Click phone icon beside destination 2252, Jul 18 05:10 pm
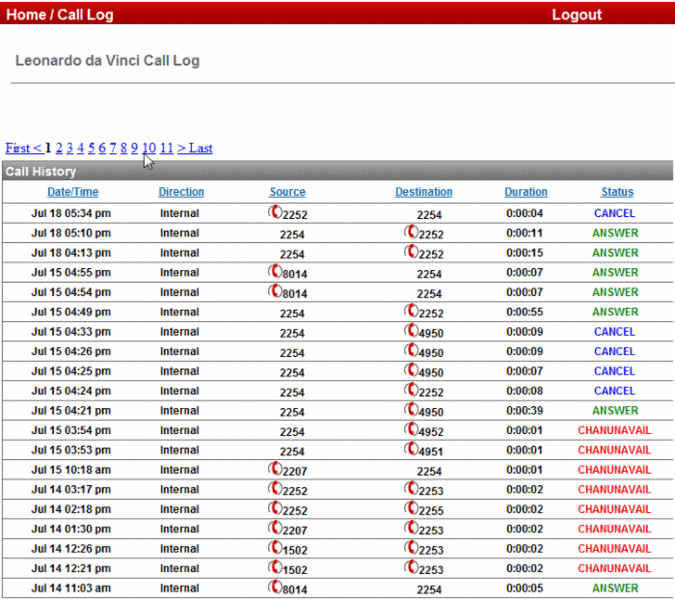The image size is (675, 600). point(411,232)
